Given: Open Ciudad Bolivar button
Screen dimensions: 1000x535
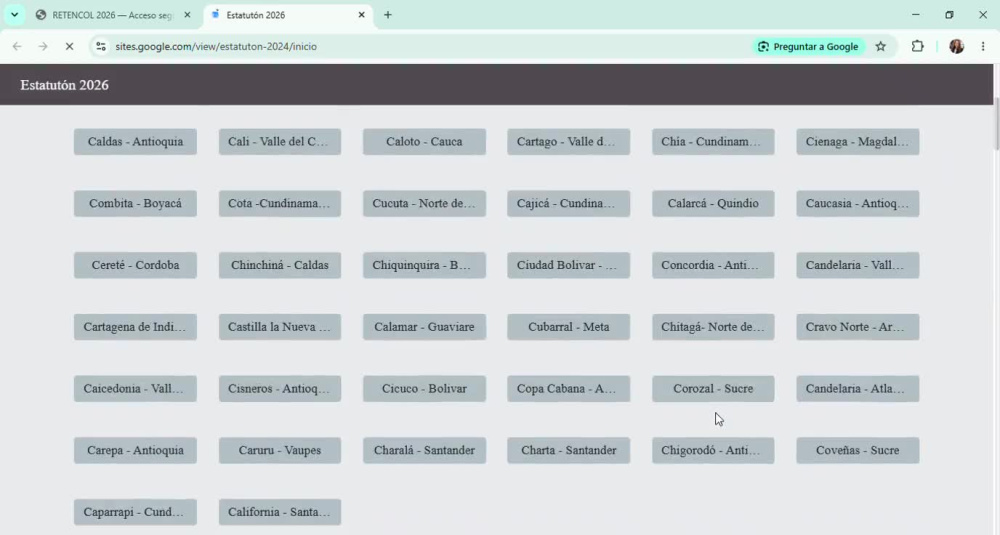Looking at the screenshot, I should click(x=569, y=265).
